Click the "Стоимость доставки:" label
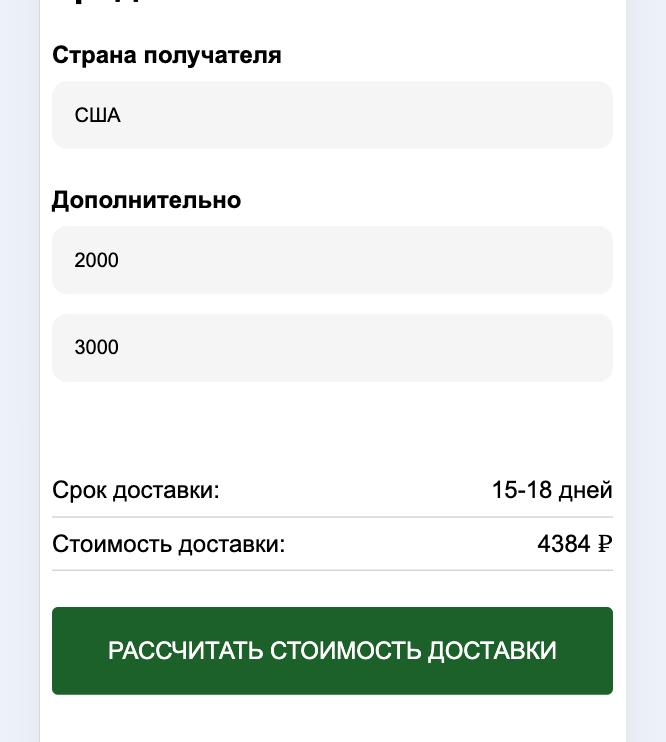Image resolution: width=666 pixels, height=742 pixels. tap(168, 544)
